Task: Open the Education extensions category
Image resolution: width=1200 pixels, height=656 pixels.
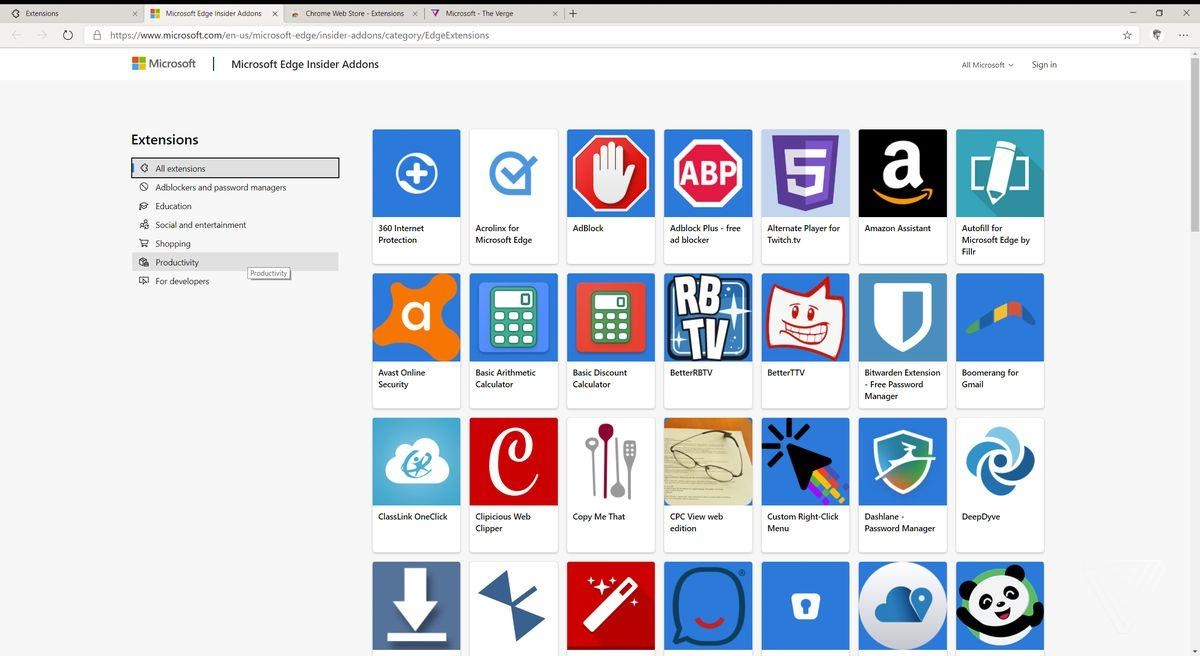Action: (x=174, y=206)
